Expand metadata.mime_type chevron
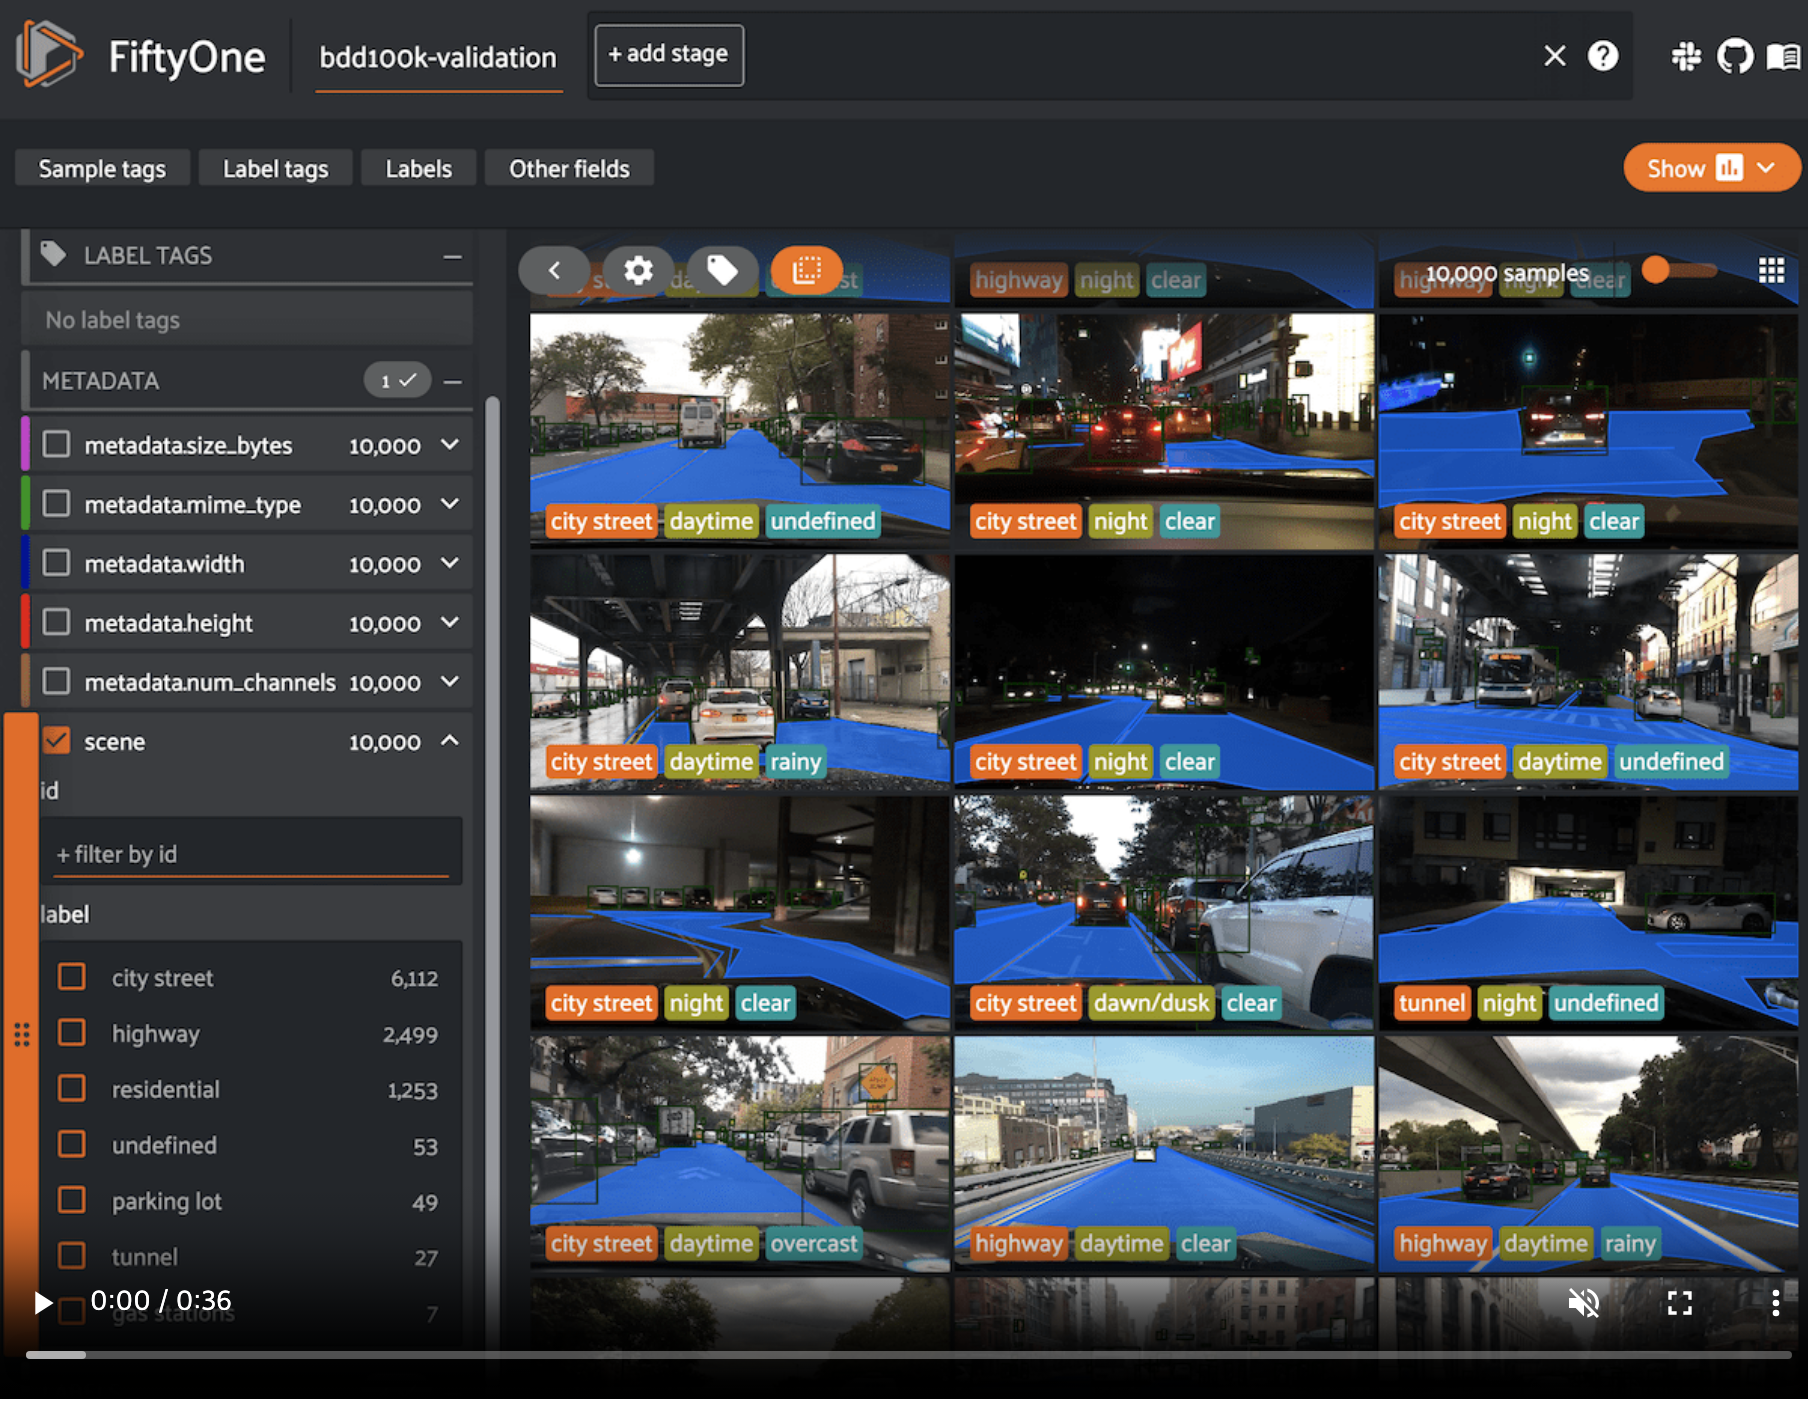The height and width of the screenshot is (1402, 1808). click(450, 503)
